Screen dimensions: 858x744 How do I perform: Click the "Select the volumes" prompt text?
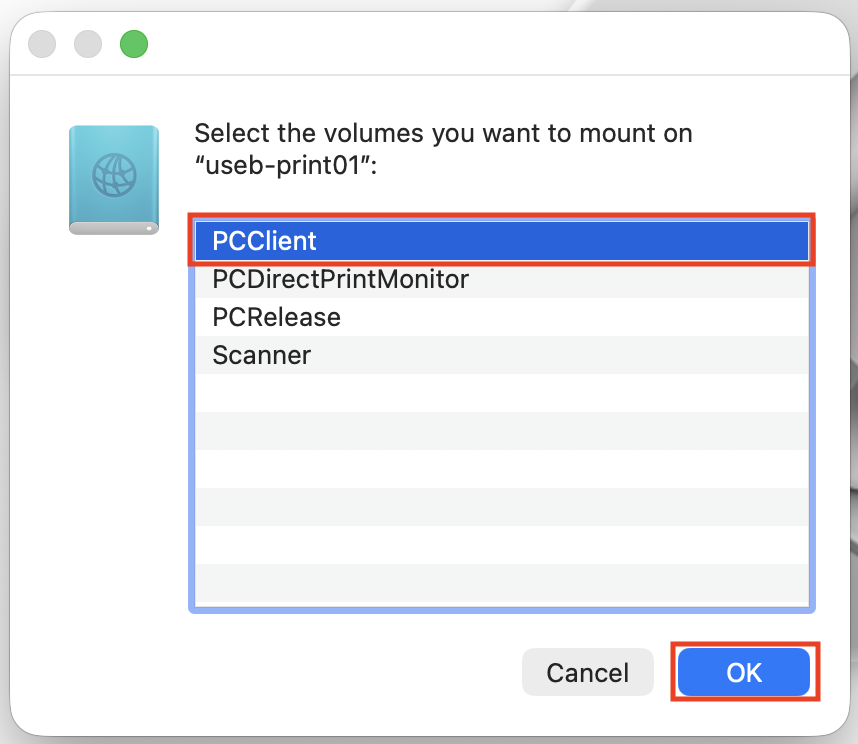(443, 133)
